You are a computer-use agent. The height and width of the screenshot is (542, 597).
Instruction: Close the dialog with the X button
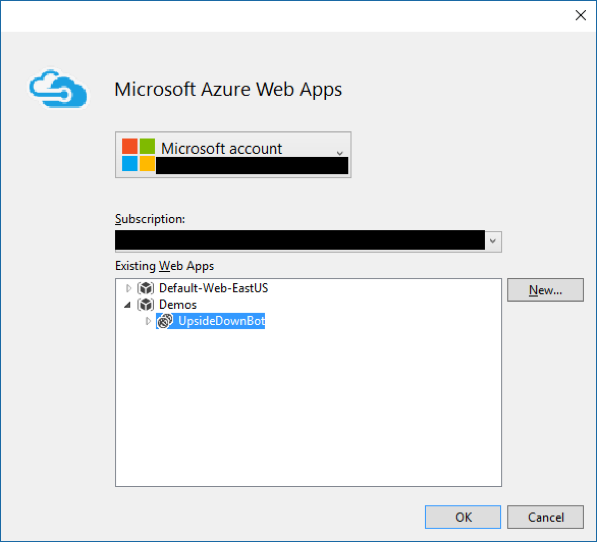pos(581,15)
